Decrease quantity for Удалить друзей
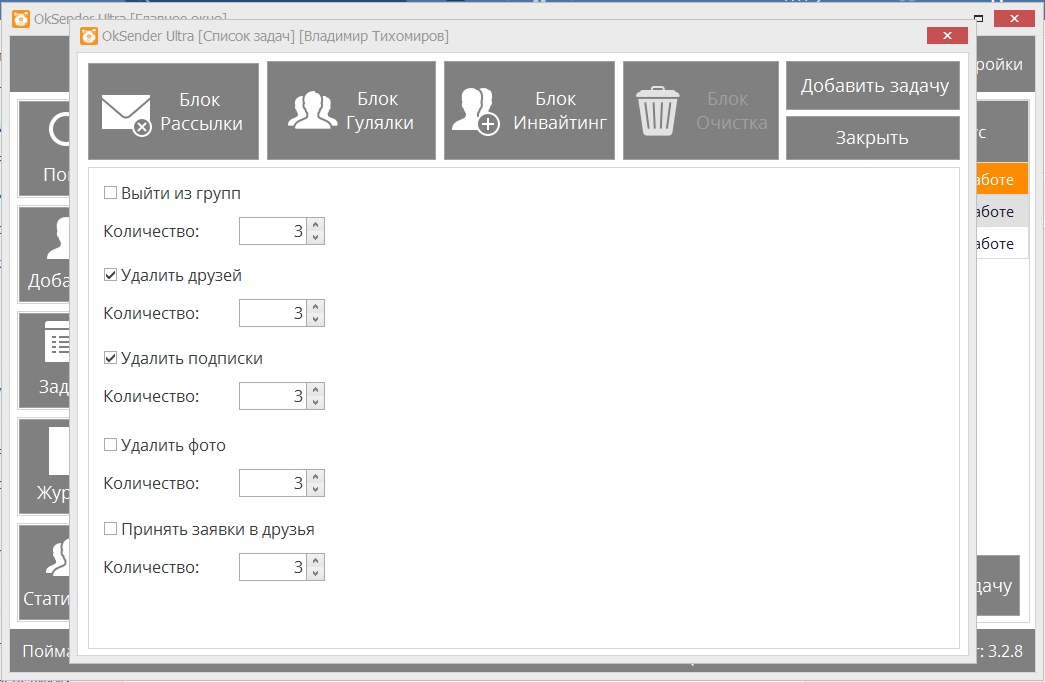Screen dimensions: 1045x682 (x=316, y=319)
